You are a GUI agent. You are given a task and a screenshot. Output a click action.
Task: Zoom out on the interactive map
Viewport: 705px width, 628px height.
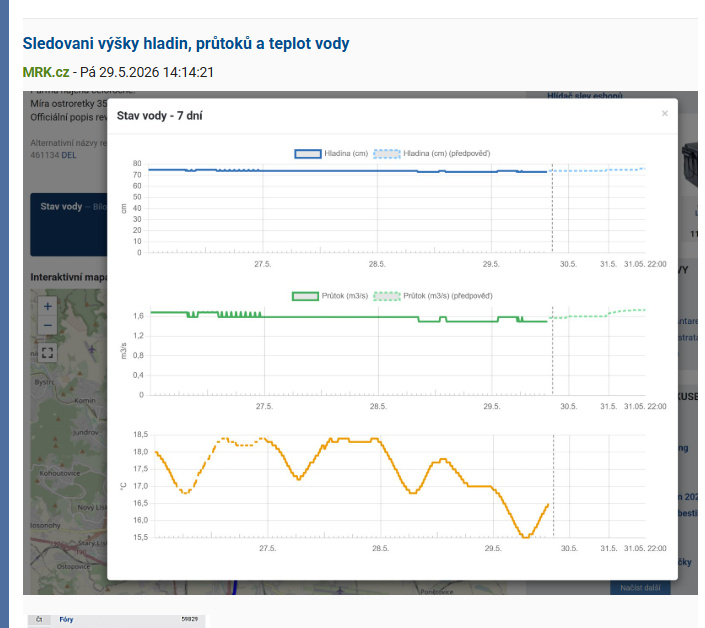[x=47, y=325]
